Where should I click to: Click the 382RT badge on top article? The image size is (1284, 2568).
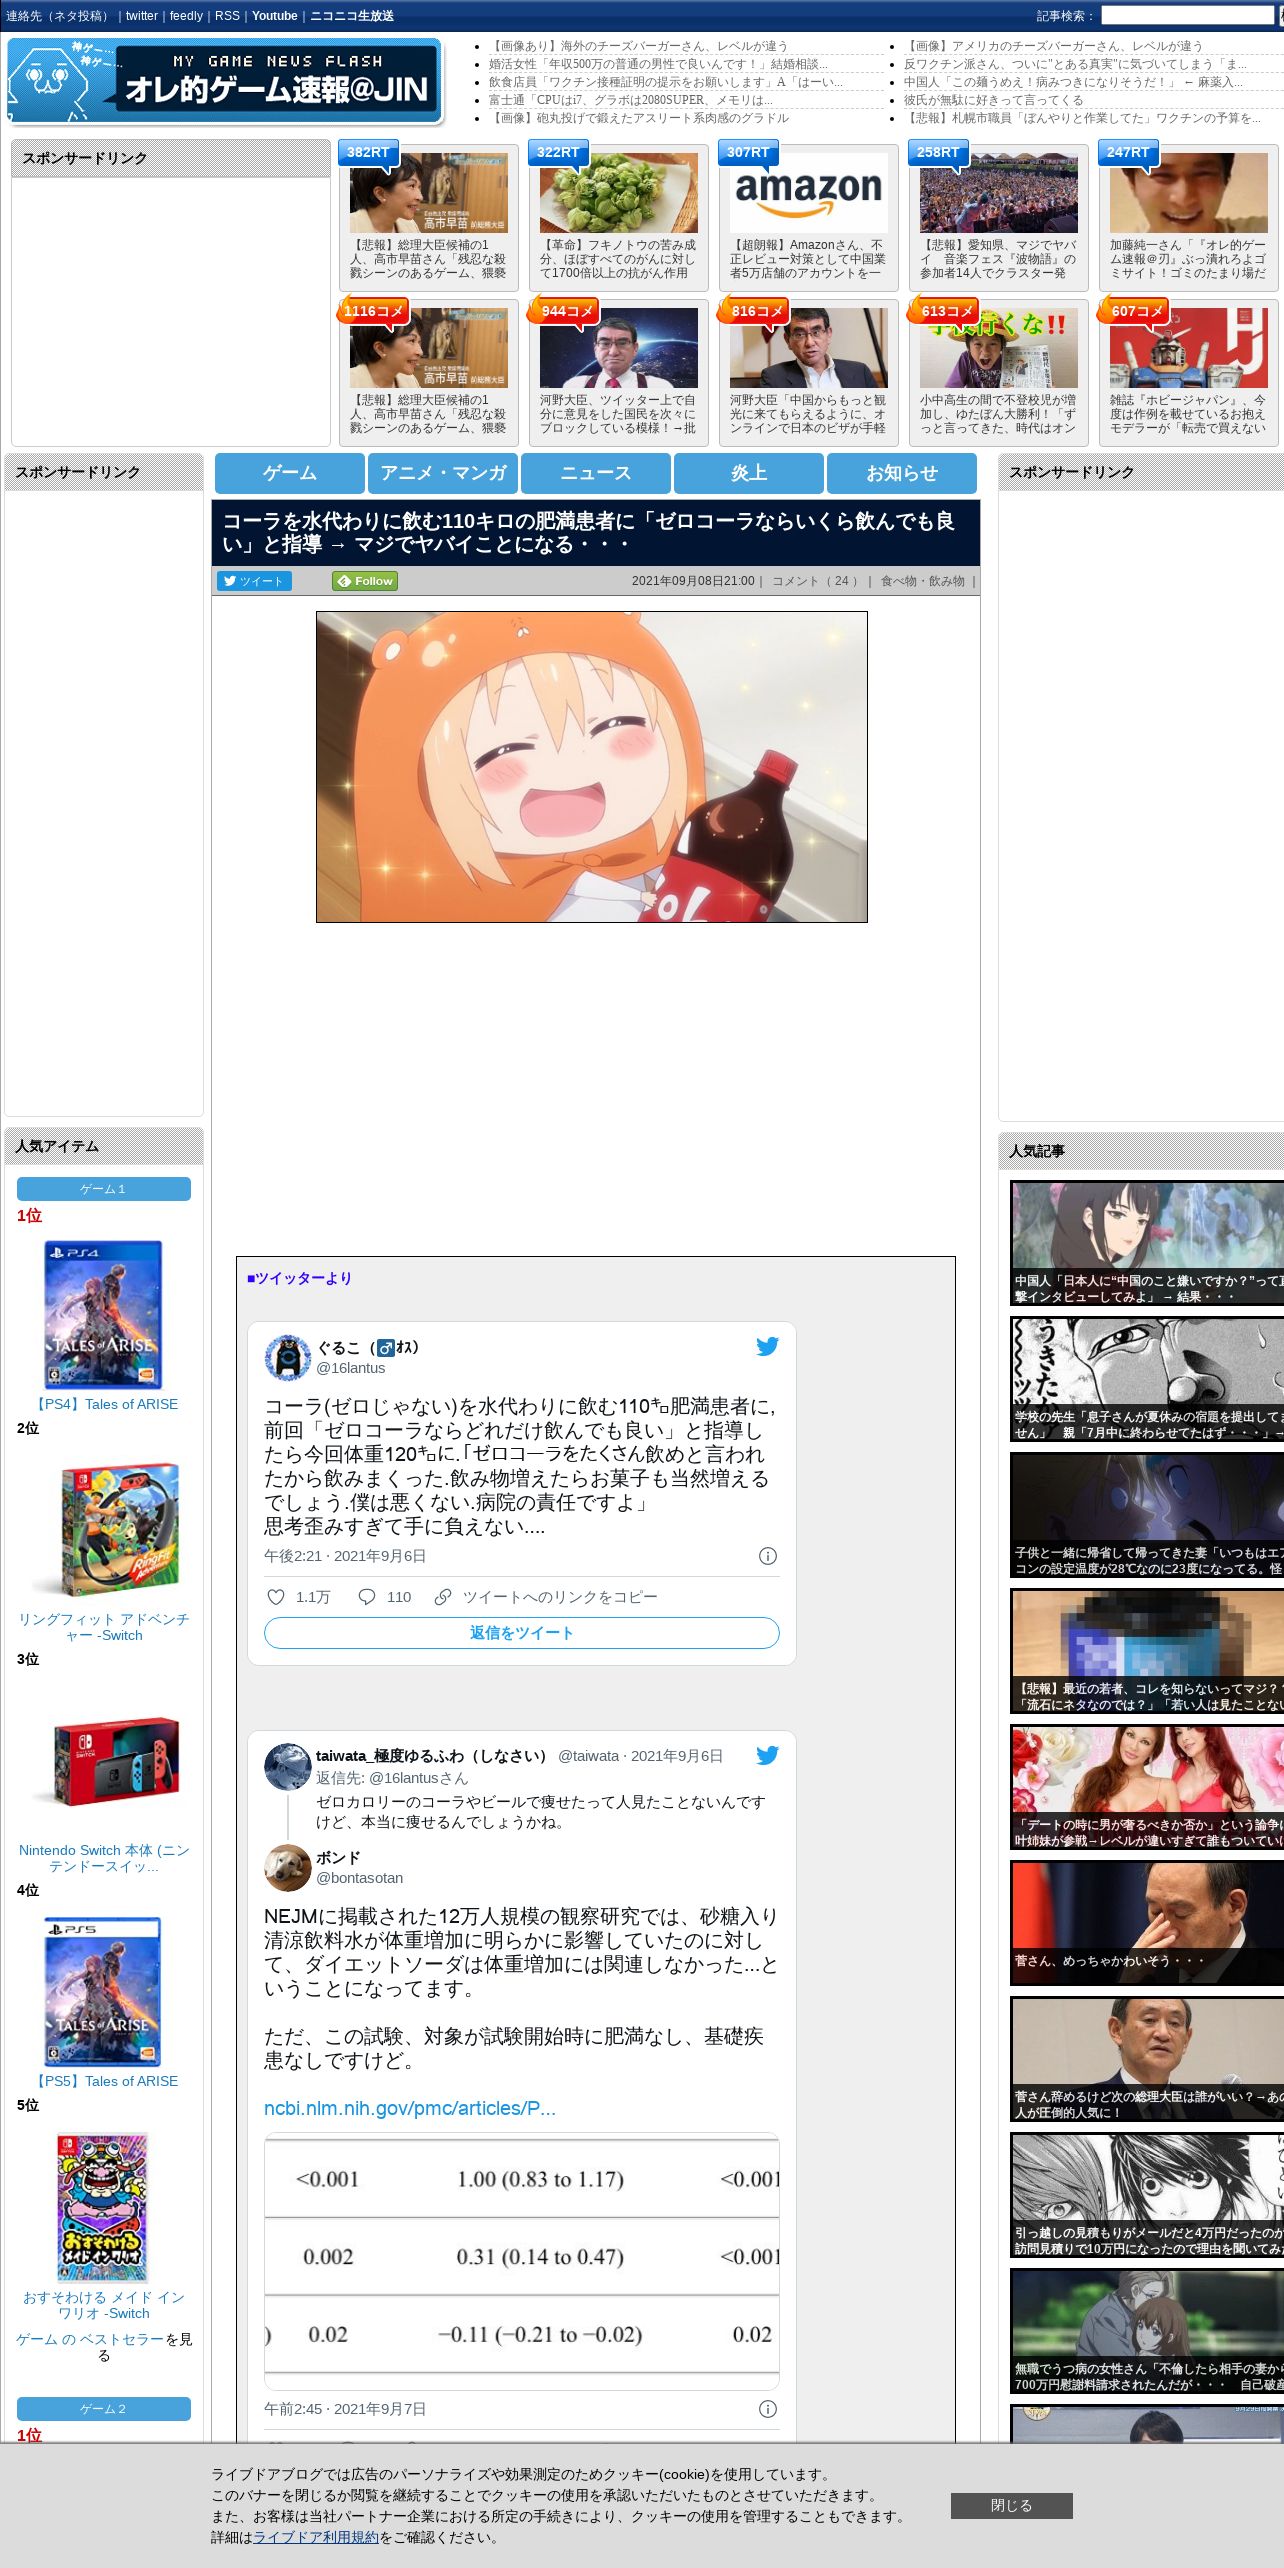point(368,152)
